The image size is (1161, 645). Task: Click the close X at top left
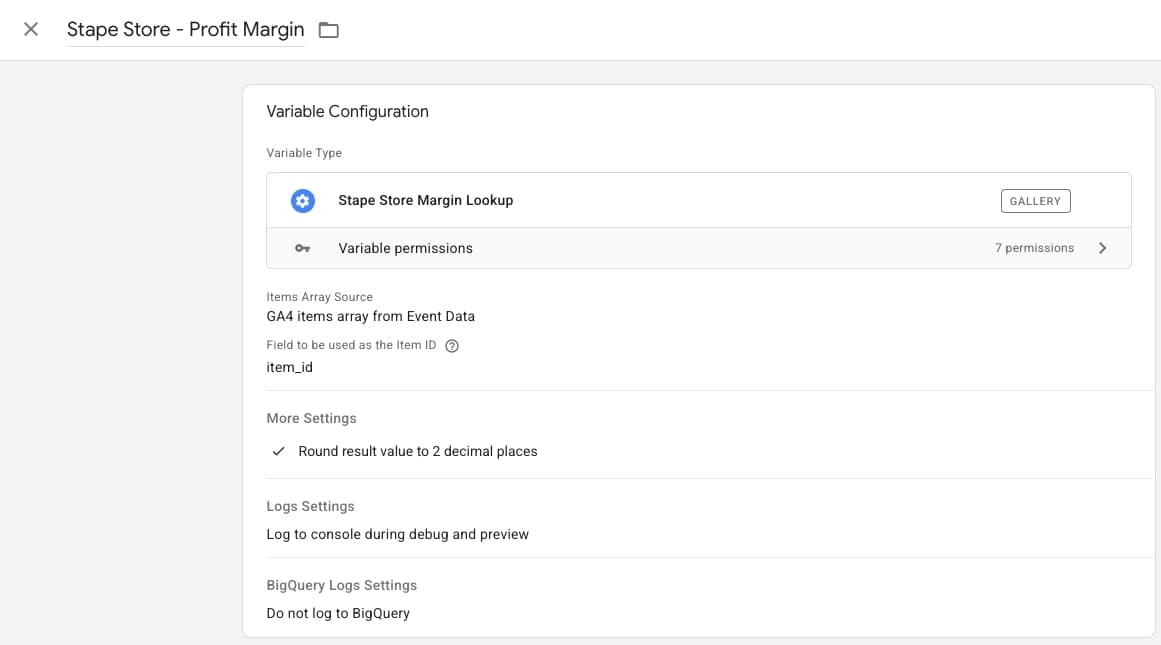[x=29, y=29]
